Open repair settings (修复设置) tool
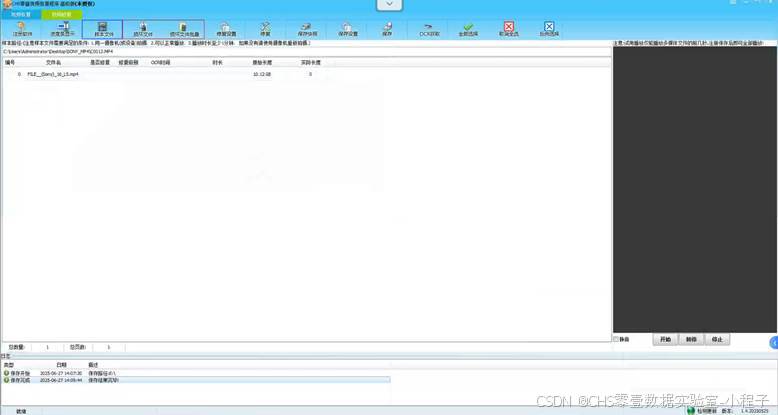This screenshot has width=778, height=415. click(226, 29)
